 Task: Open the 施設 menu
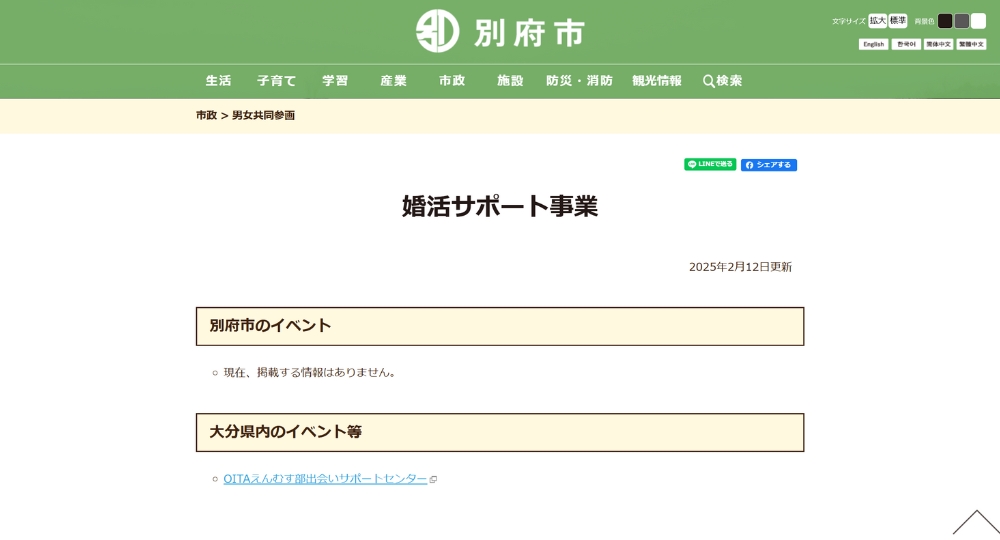[x=510, y=81]
